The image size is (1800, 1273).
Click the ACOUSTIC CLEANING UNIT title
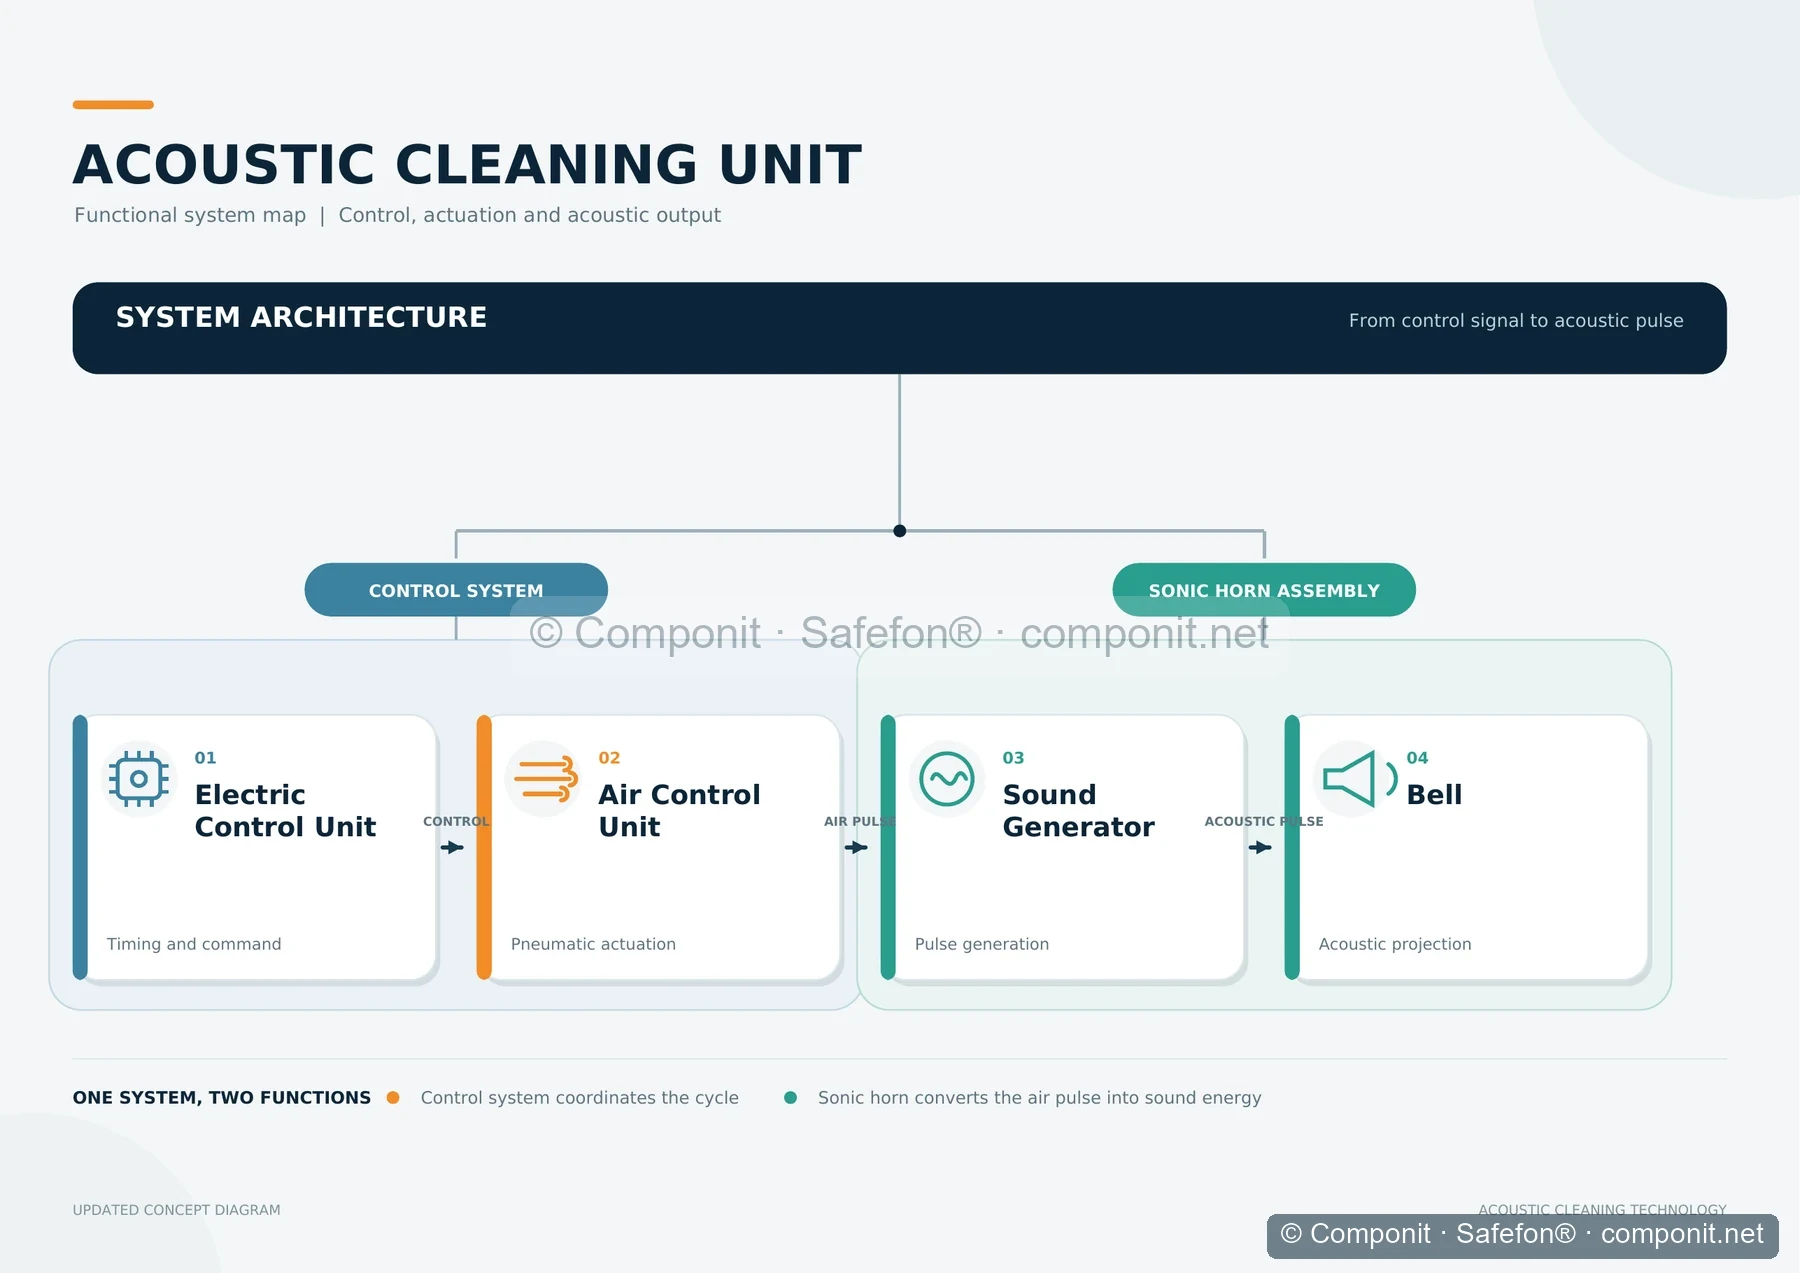467,164
